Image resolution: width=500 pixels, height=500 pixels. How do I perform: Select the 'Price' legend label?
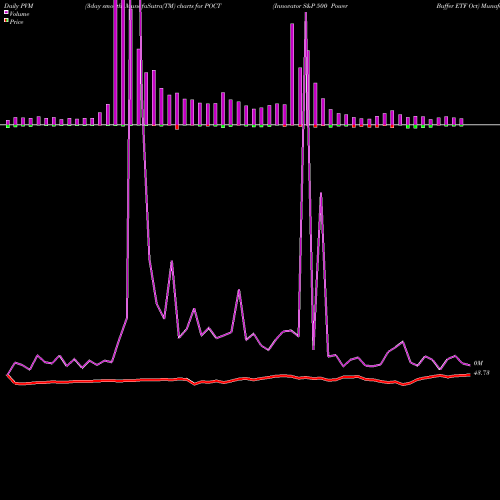click(16, 22)
